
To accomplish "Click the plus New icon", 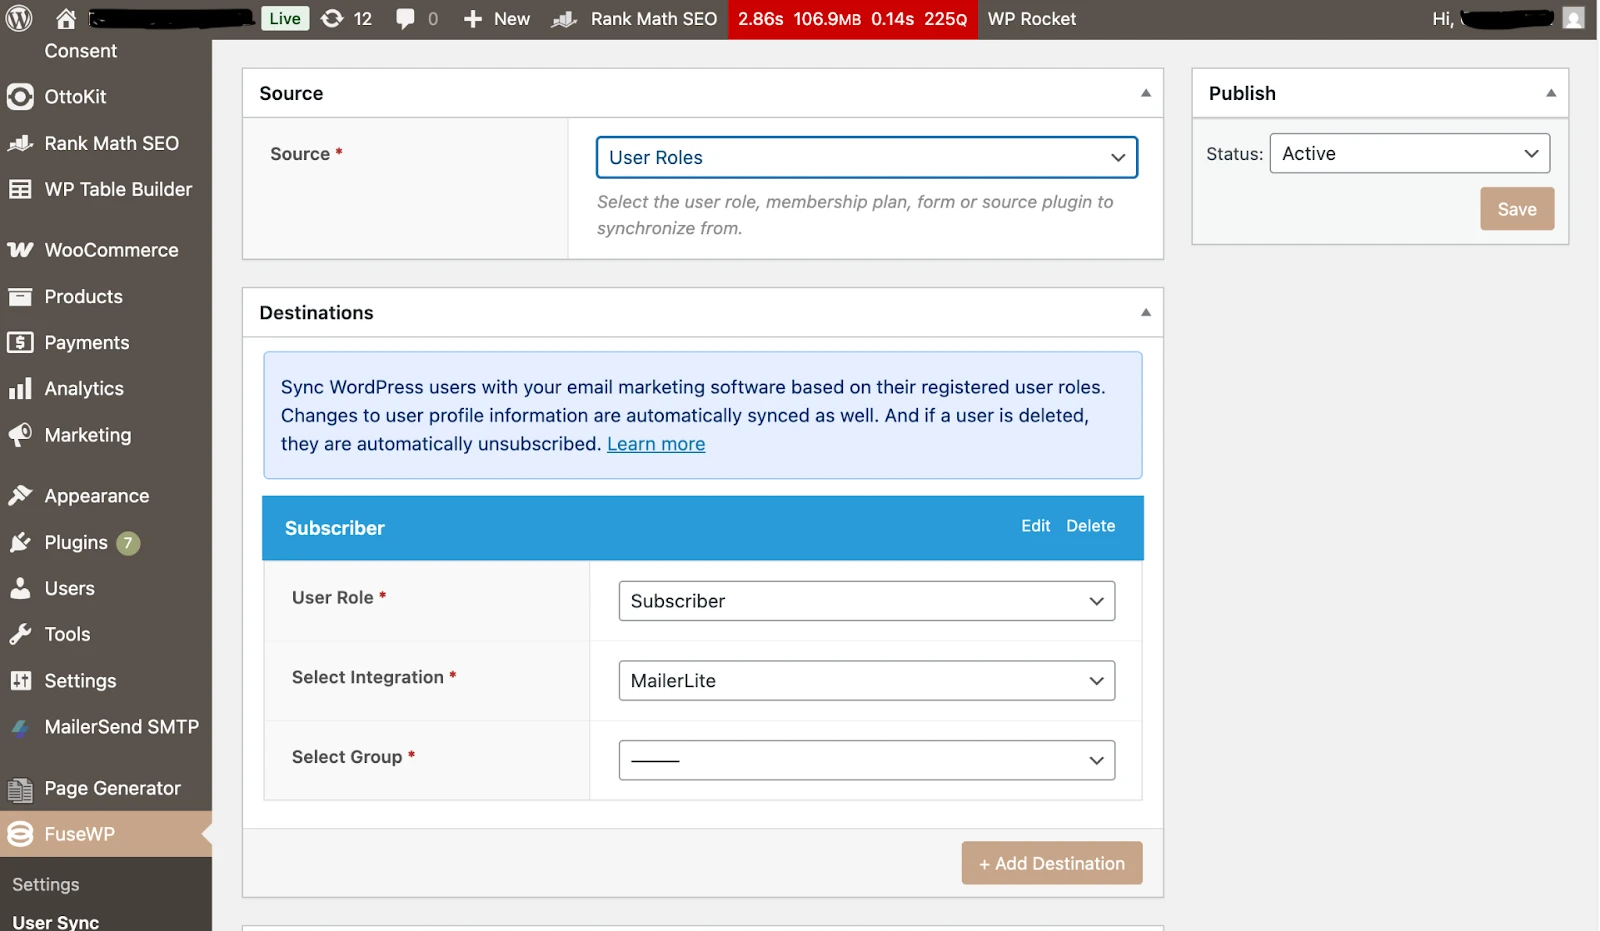I will [x=473, y=19].
